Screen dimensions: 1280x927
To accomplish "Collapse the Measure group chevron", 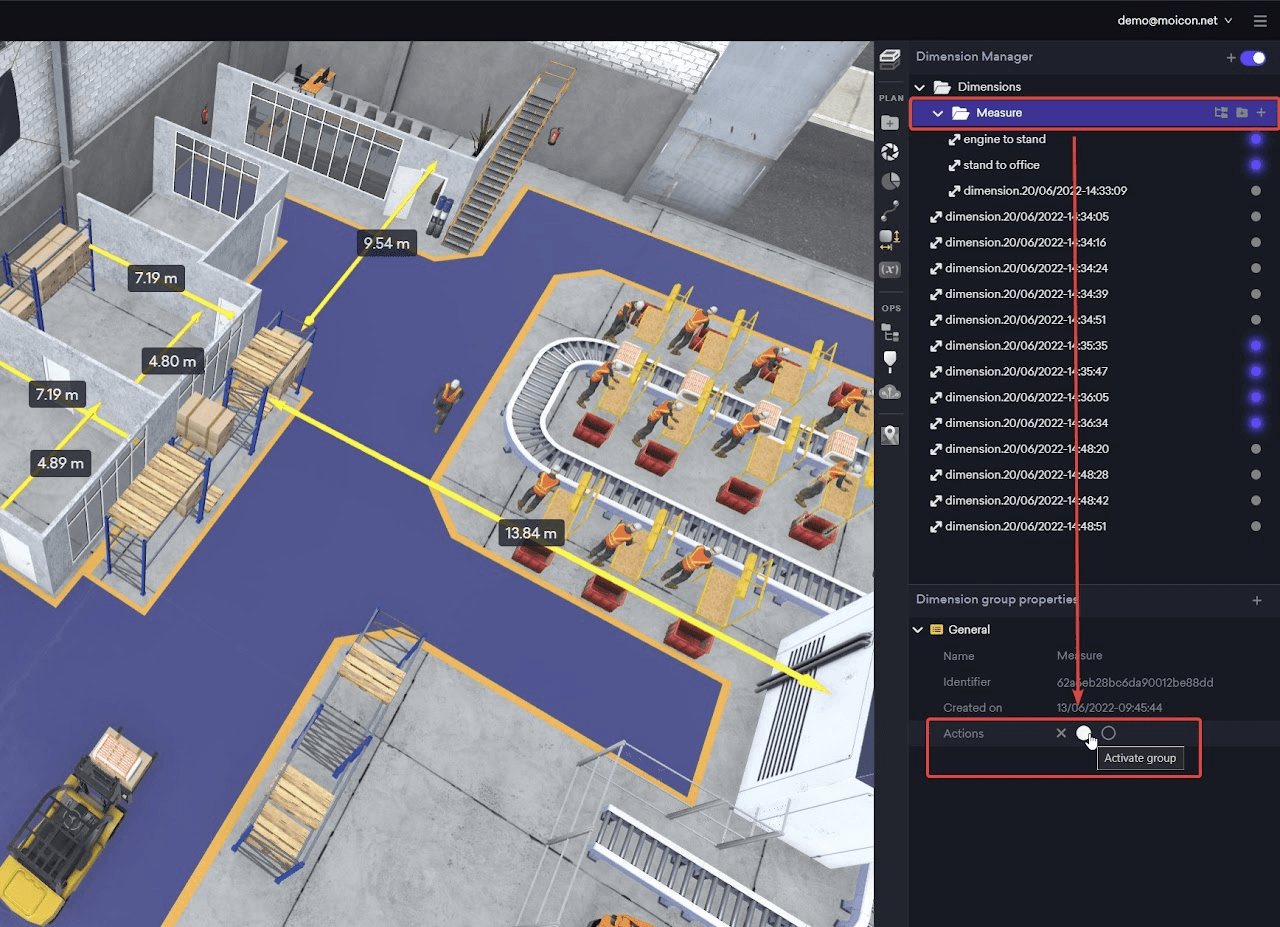I will click(938, 113).
